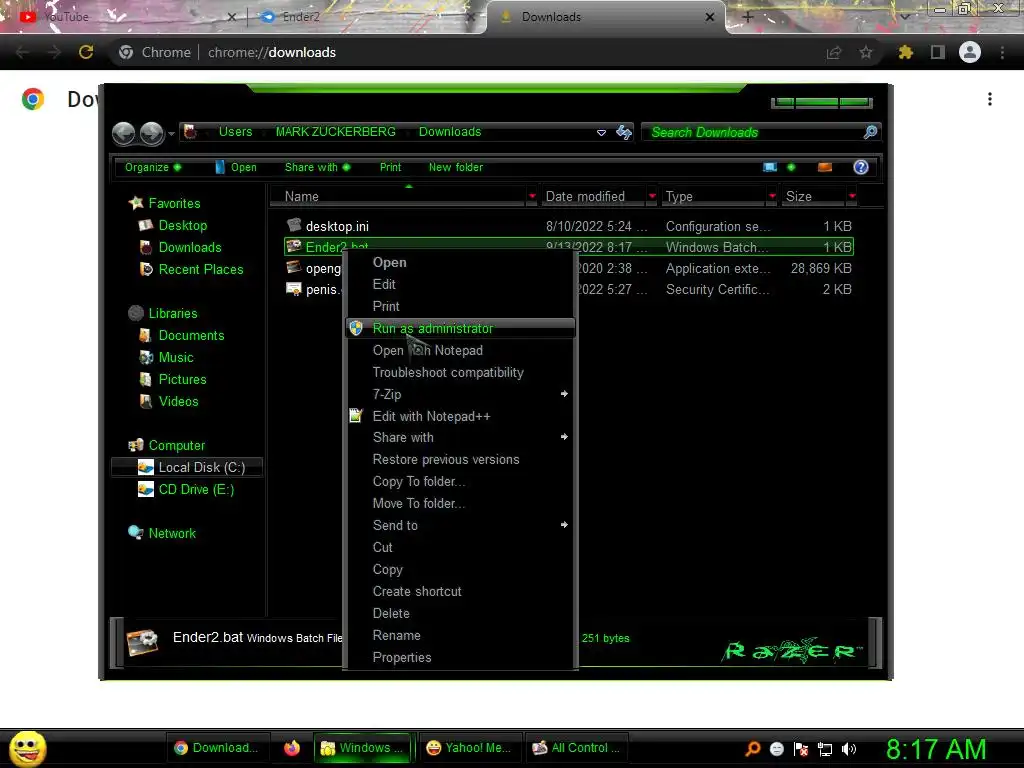
Task: Open Firefox from the taskbar
Action: (292, 748)
